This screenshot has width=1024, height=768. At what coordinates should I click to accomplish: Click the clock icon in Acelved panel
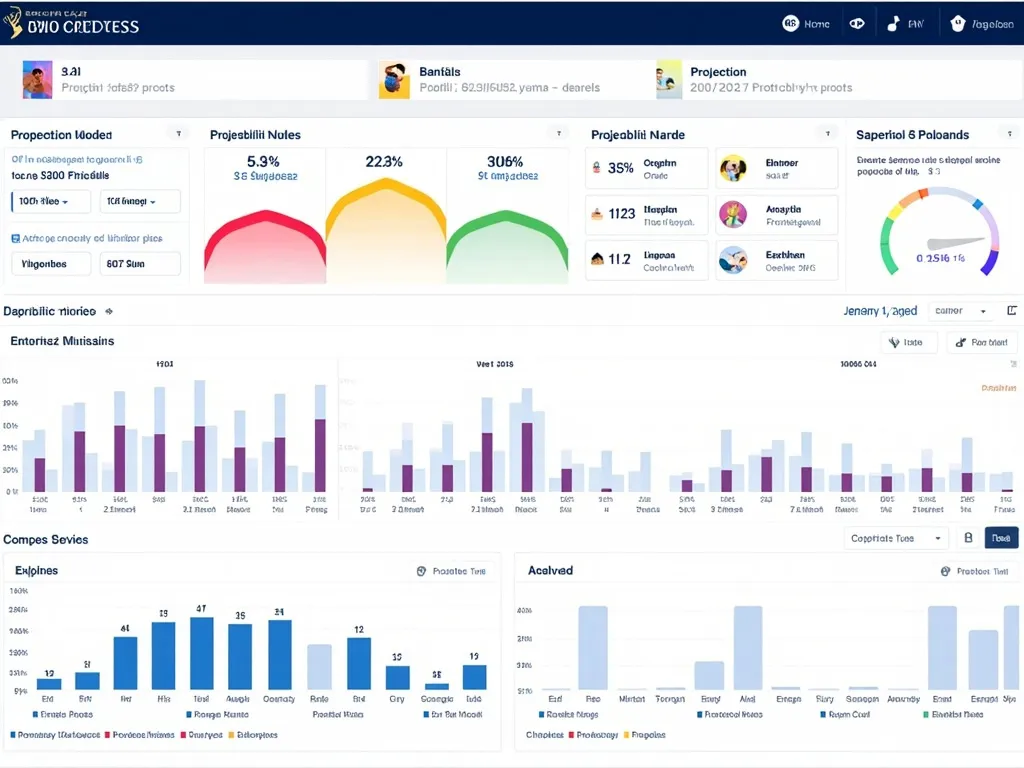(x=945, y=571)
